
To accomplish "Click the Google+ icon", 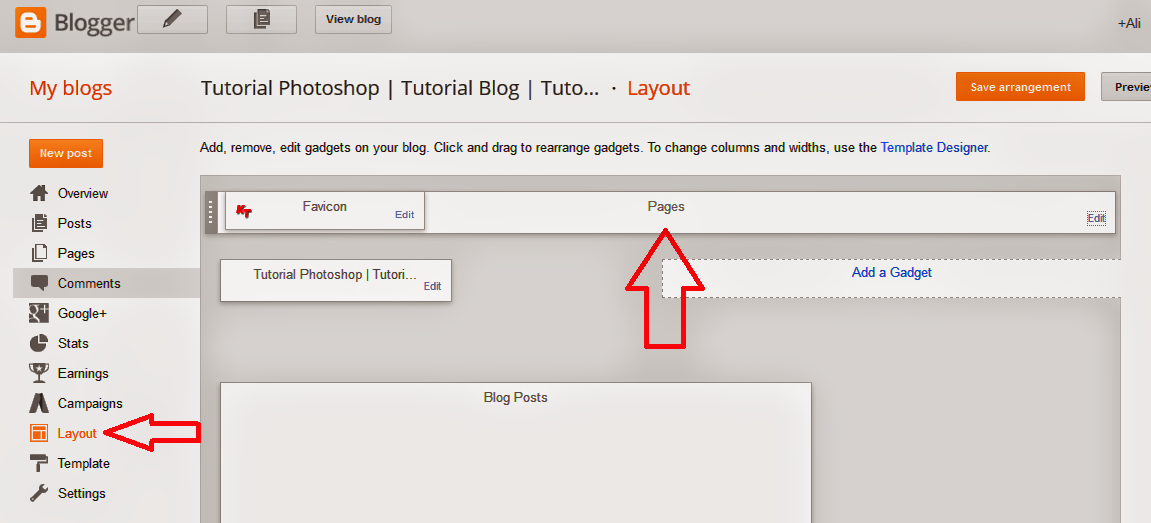I will coord(39,313).
